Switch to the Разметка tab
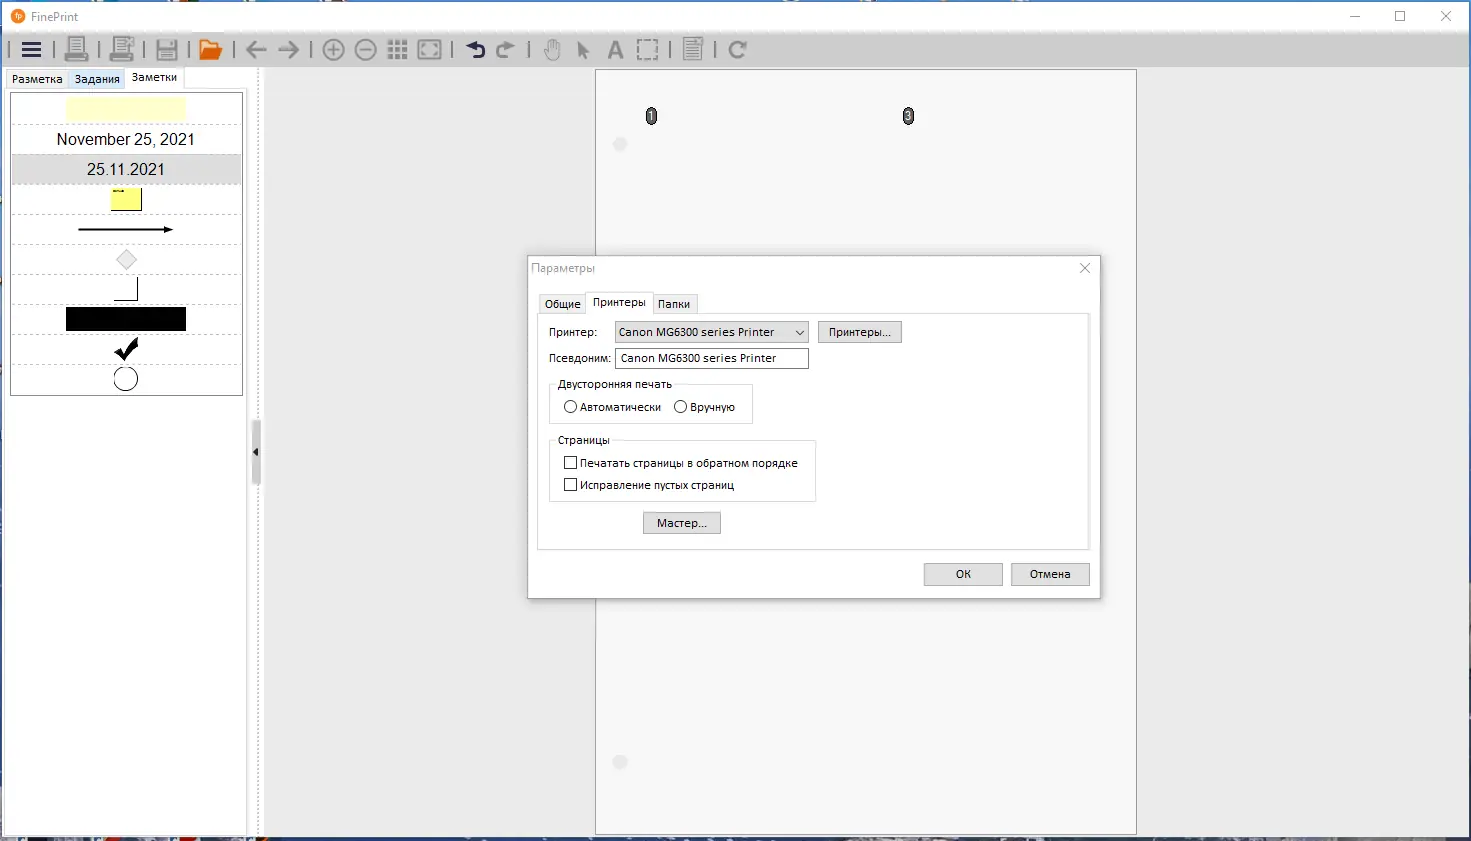This screenshot has width=1471, height=841. tap(37, 79)
